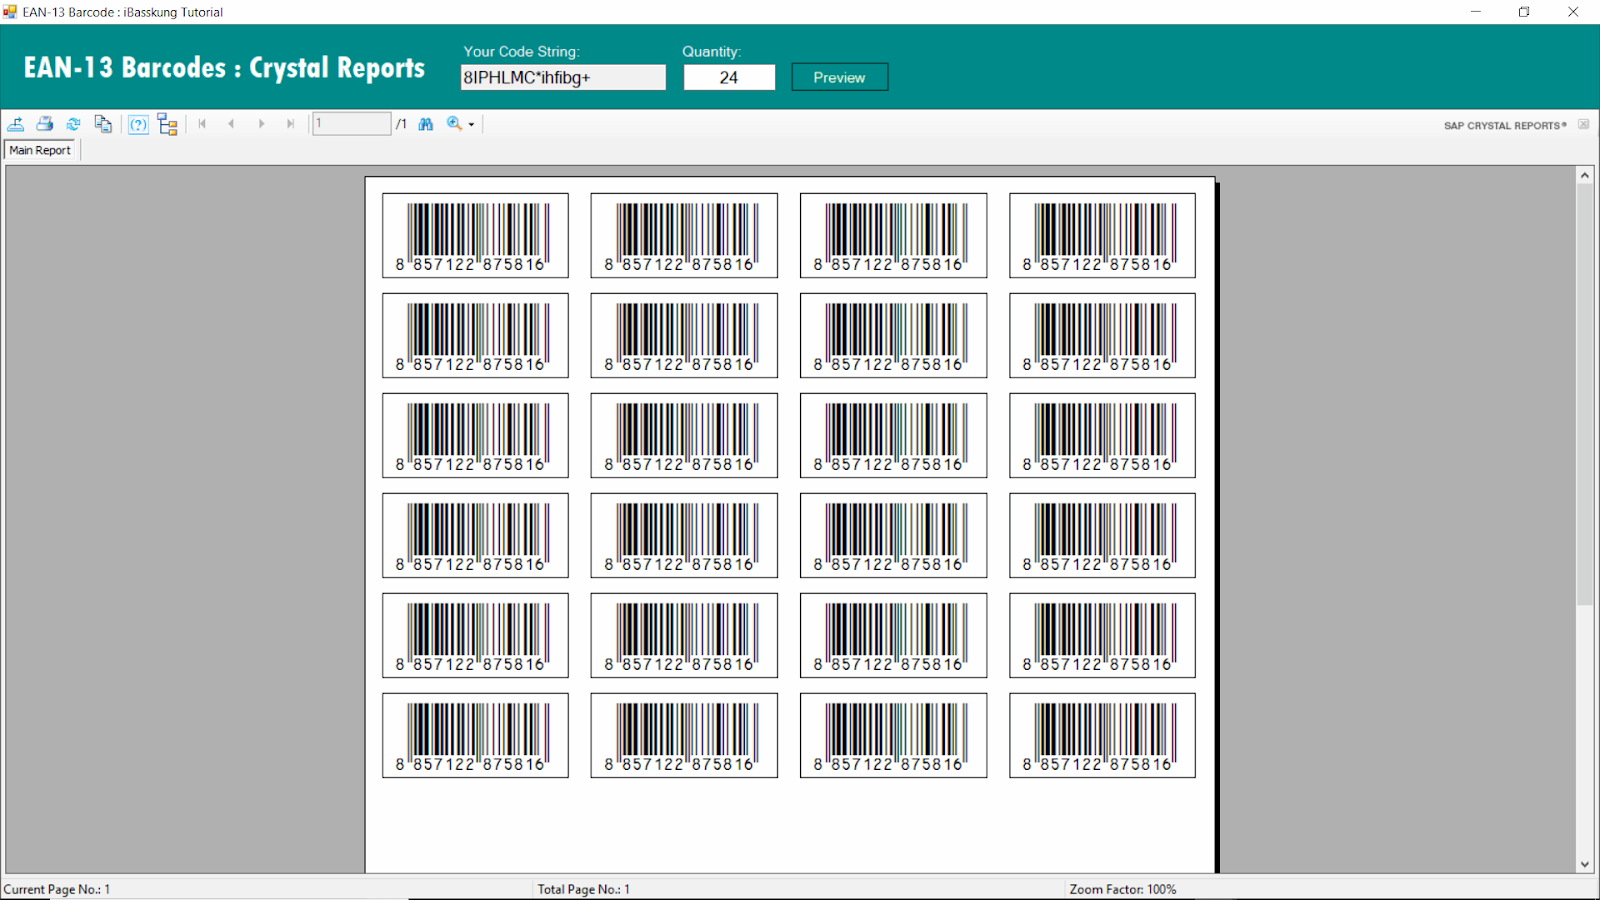Click the SAP CRYSTAL REPORTS label
1600x900 pixels.
coord(1504,125)
